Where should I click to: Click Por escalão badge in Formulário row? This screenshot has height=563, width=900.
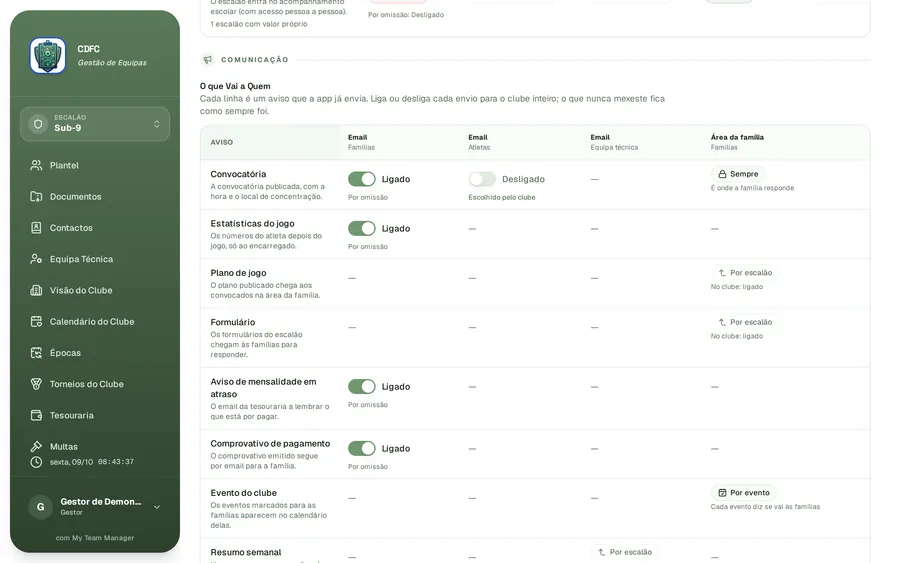point(745,322)
